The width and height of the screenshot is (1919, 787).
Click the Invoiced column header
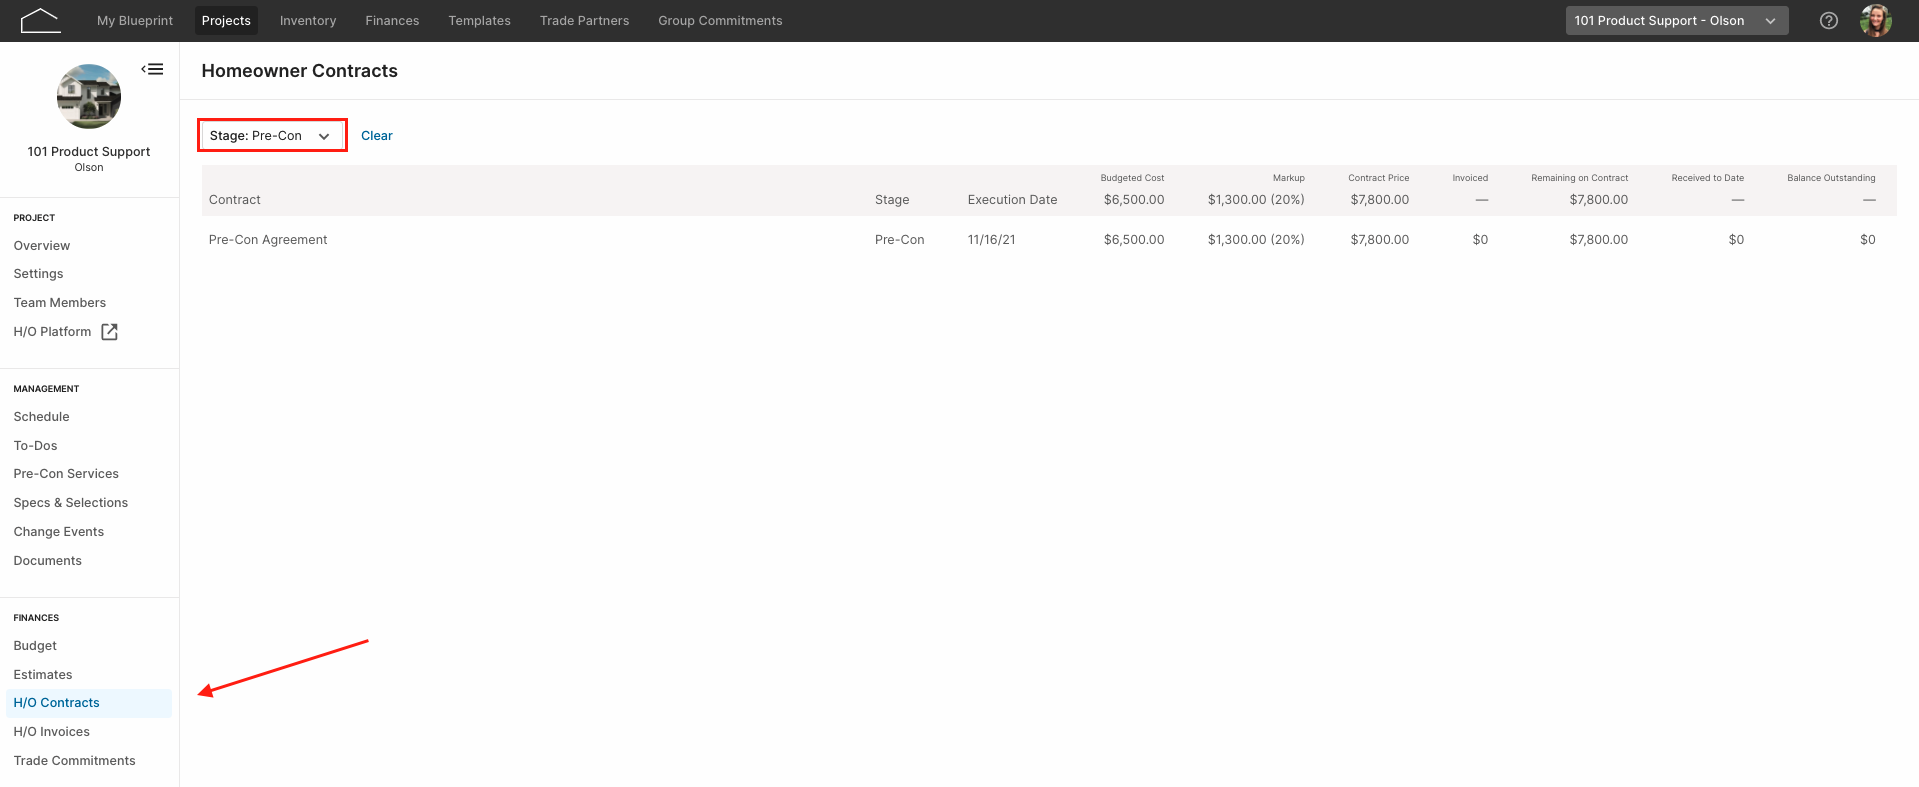(1470, 178)
